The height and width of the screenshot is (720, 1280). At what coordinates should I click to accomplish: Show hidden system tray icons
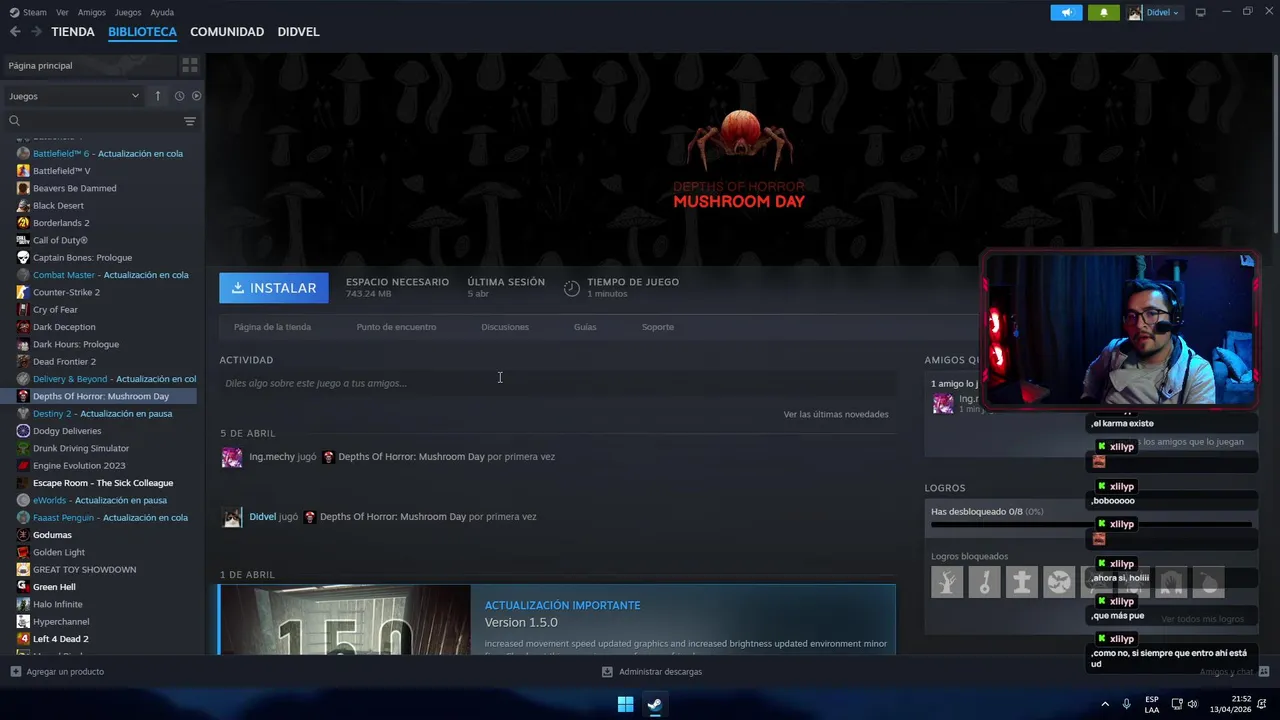coord(1105,704)
